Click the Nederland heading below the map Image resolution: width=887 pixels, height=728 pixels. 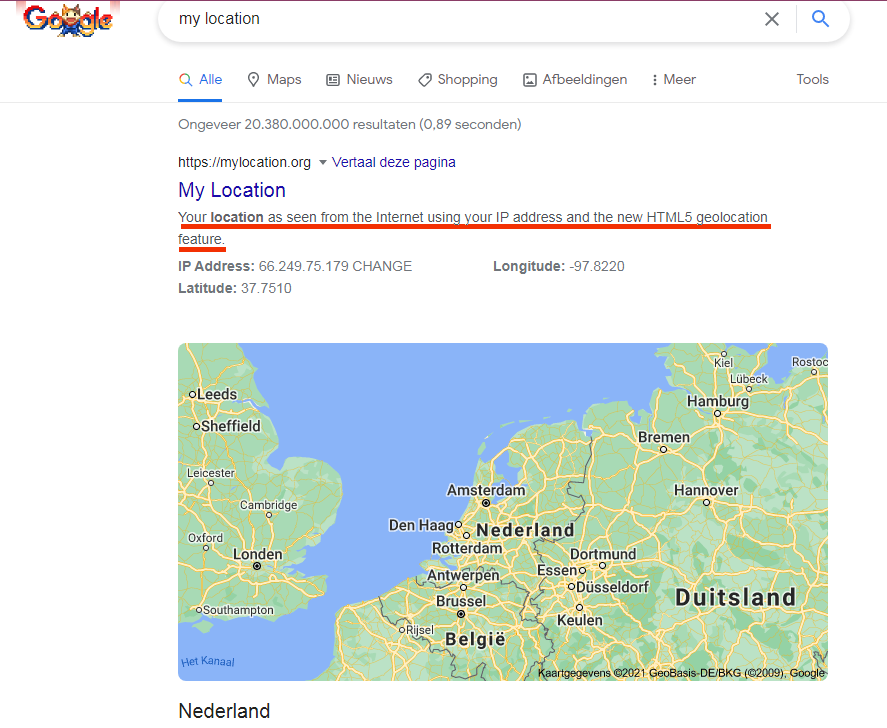pos(224,711)
